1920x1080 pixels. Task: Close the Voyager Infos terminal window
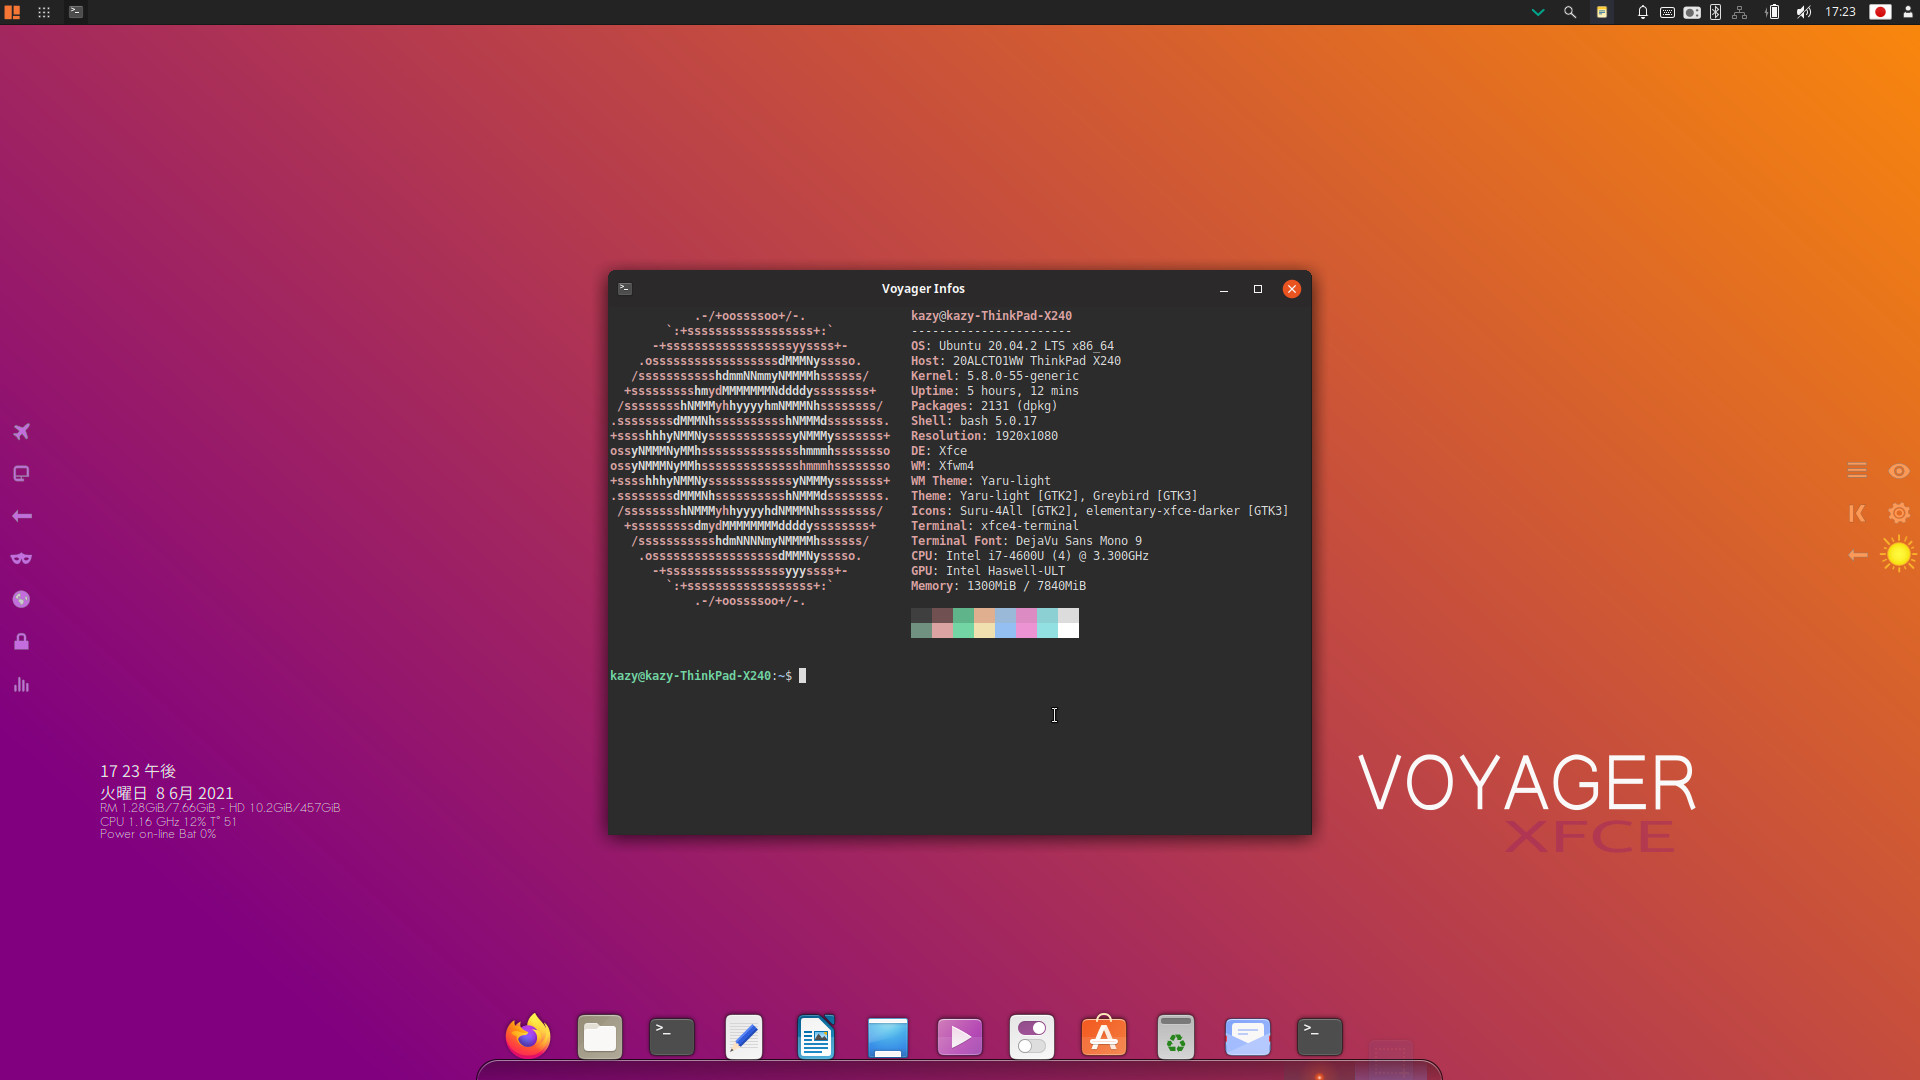pos(1292,289)
